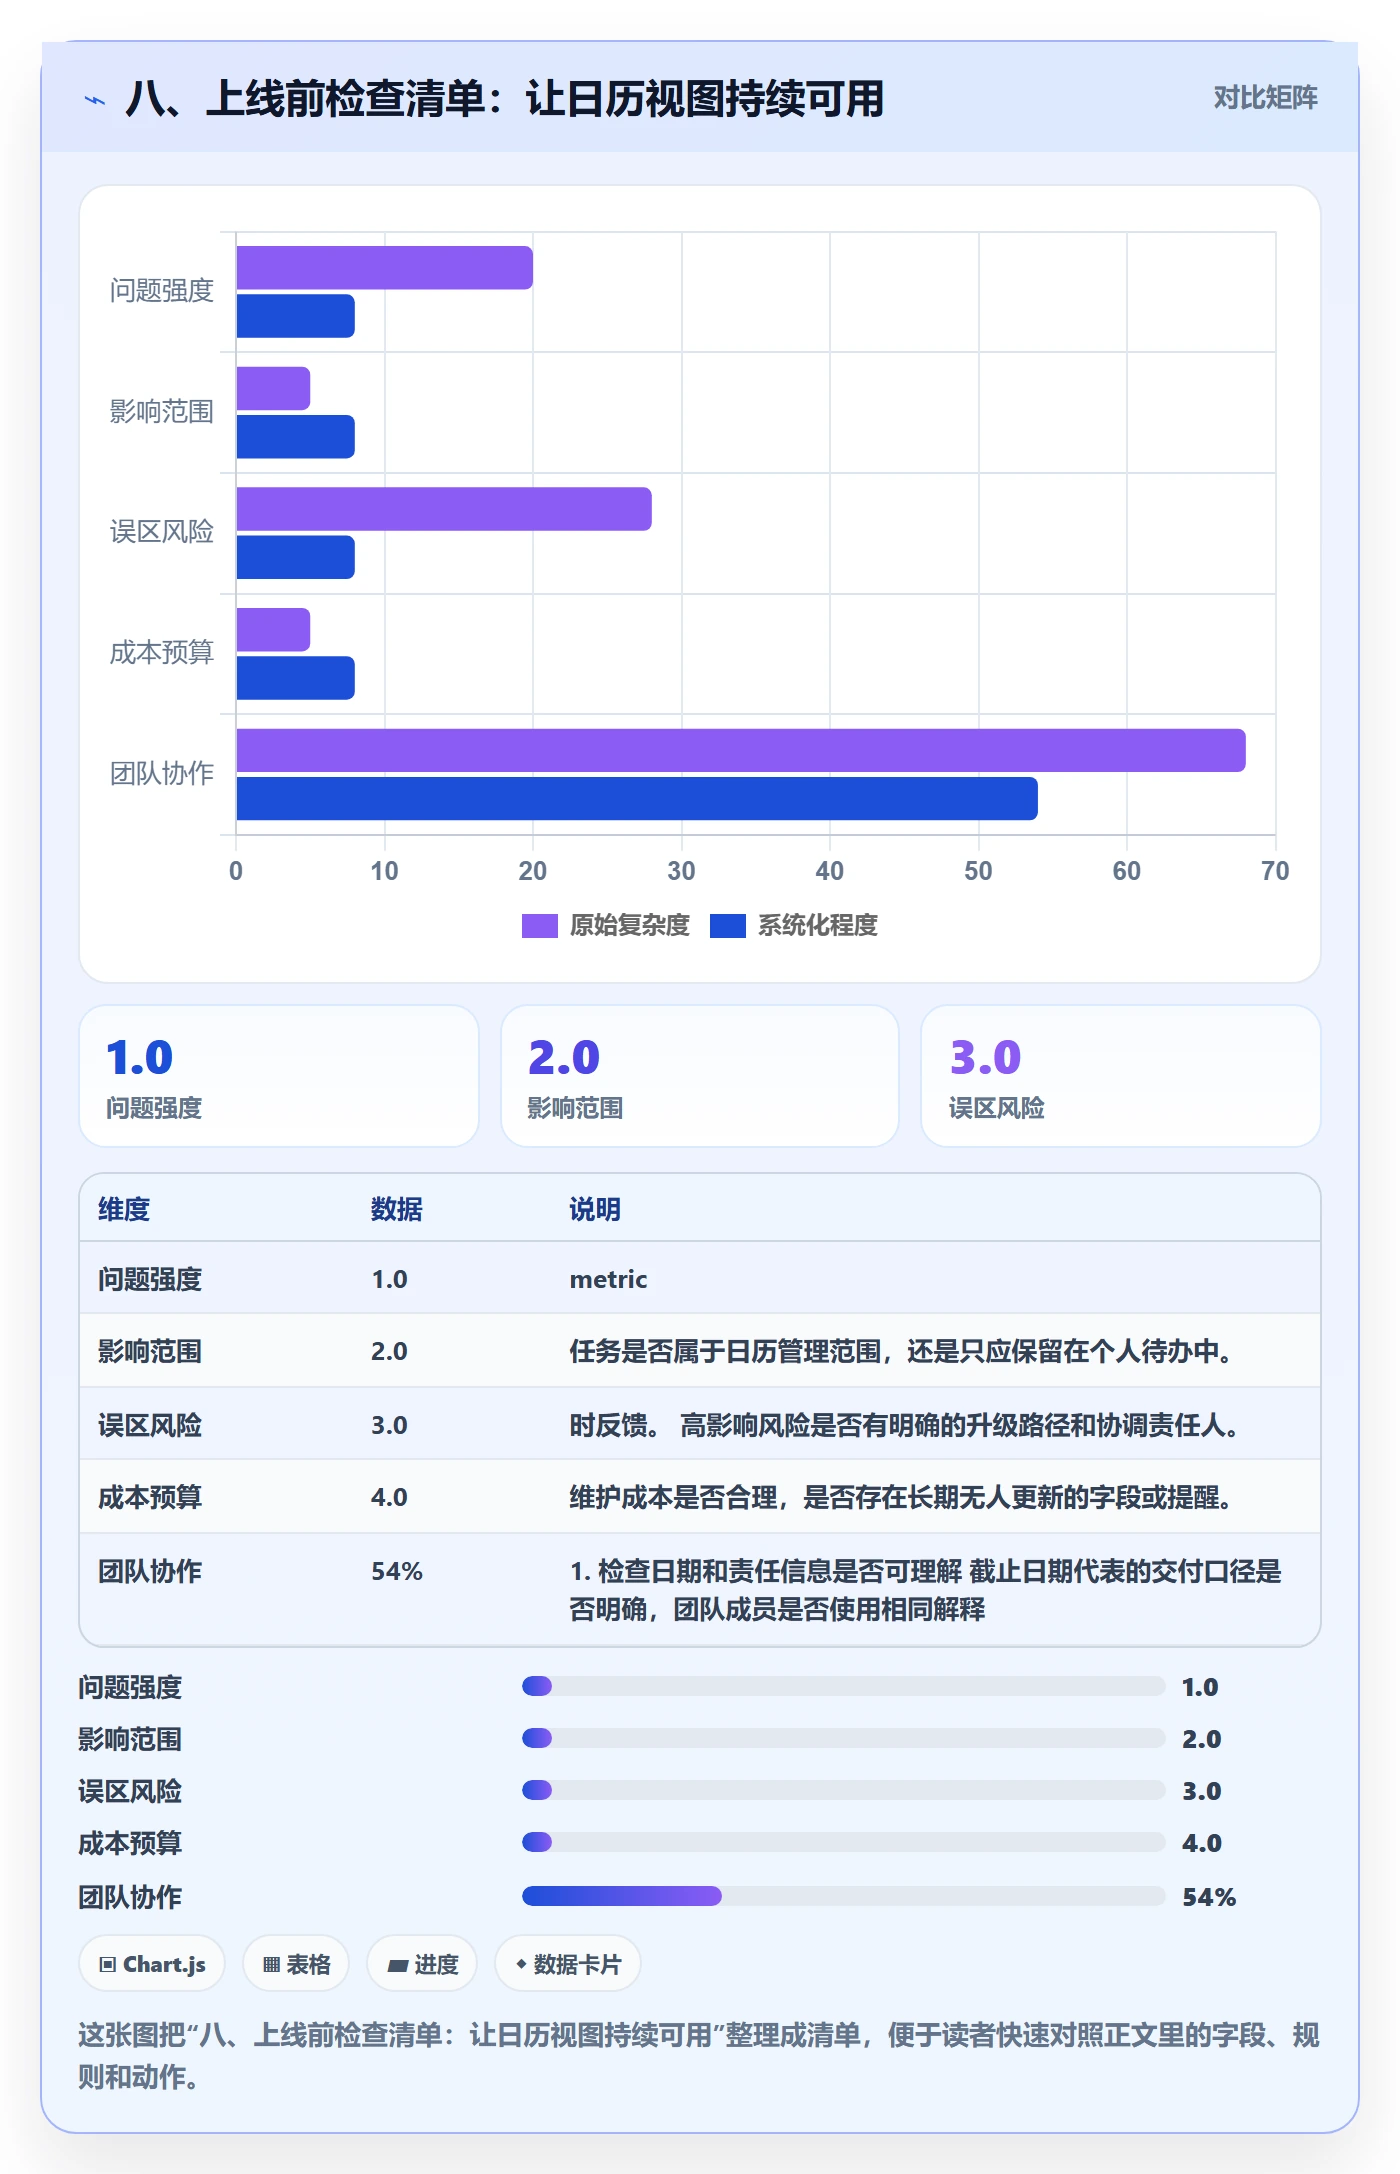Screen dimensions: 1400x2174
Task: Open the 3.0 误区风险 data card
Action: (x=1121, y=1076)
